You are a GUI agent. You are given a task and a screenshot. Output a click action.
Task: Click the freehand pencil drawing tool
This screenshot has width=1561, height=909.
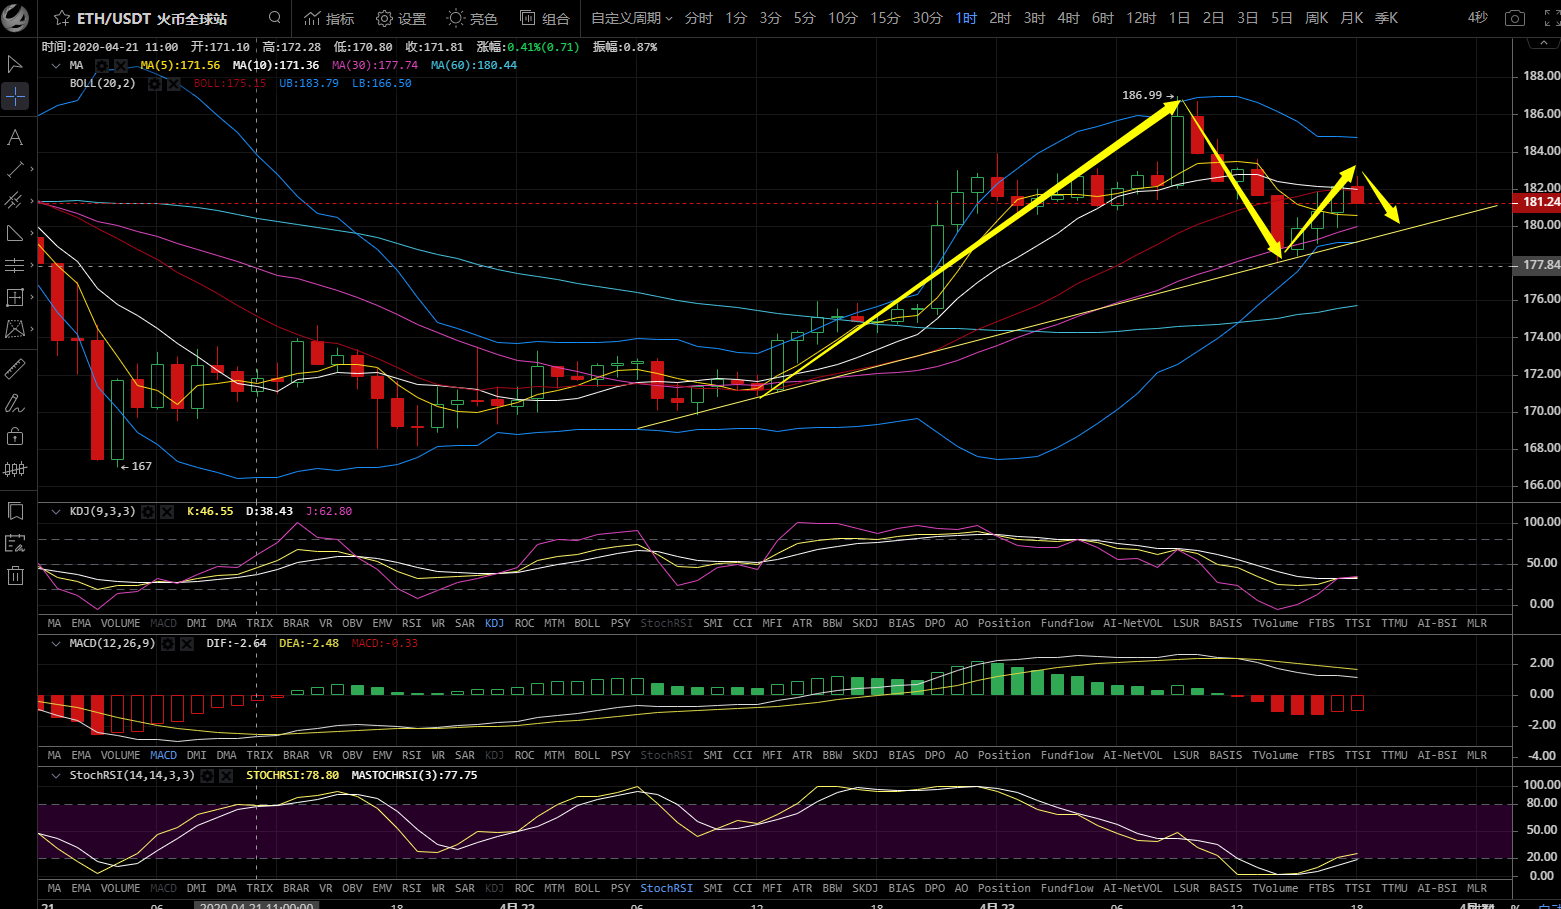[x=15, y=404]
